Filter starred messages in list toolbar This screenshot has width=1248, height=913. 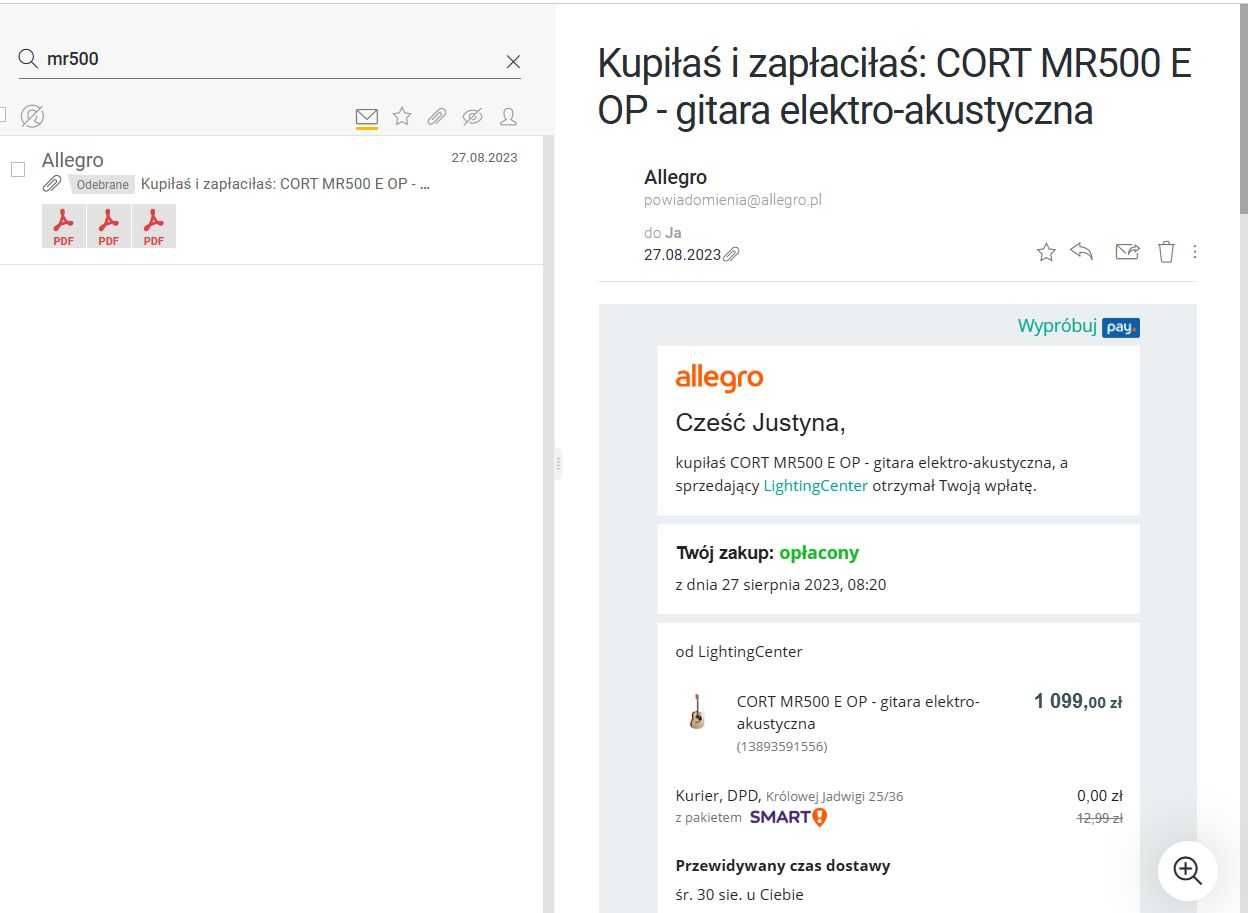[402, 117]
